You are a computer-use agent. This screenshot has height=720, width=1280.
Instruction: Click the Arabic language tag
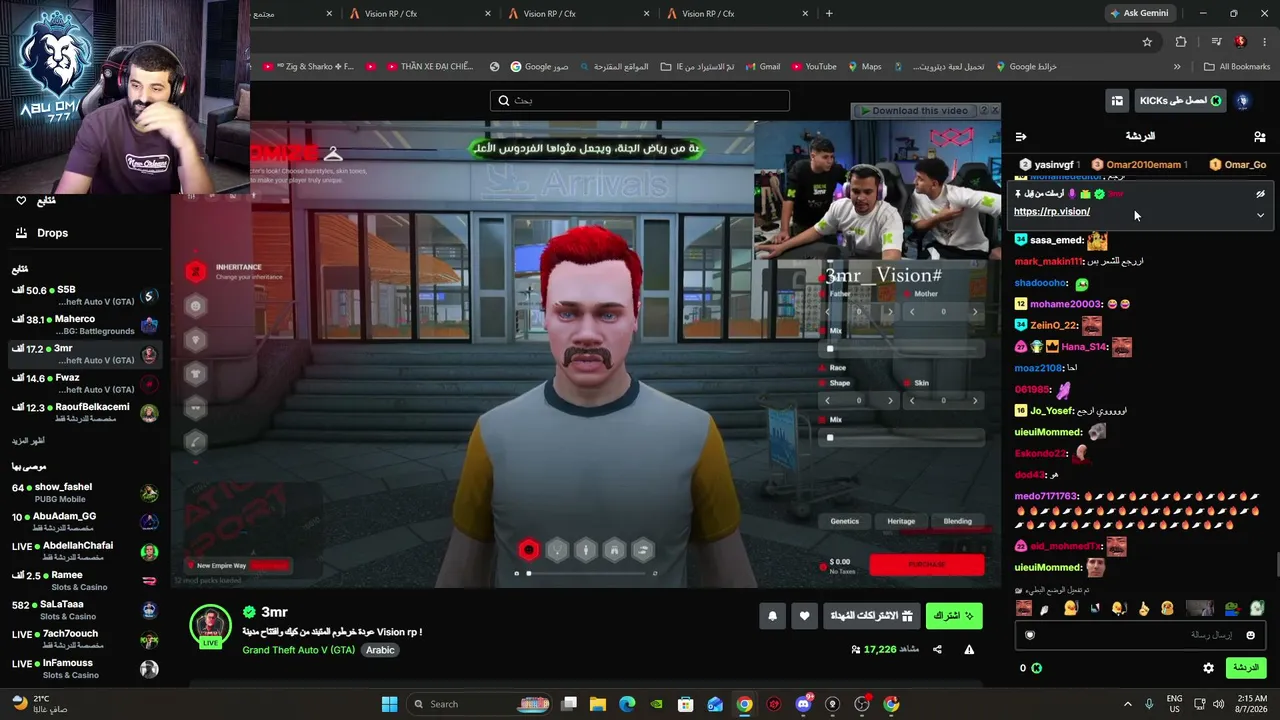point(380,650)
